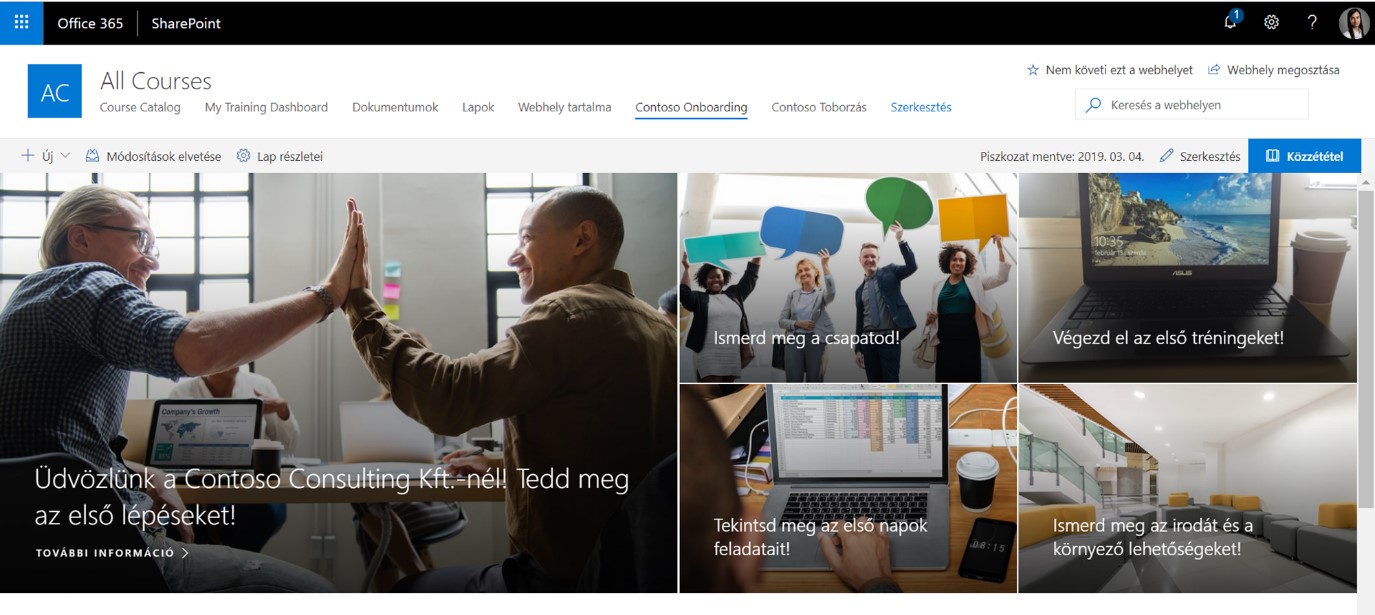The width and height of the screenshot is (1375, 615).
Task: Open the Ismerd meg a csapatod! tile
Action: click(x=848, y=277)
